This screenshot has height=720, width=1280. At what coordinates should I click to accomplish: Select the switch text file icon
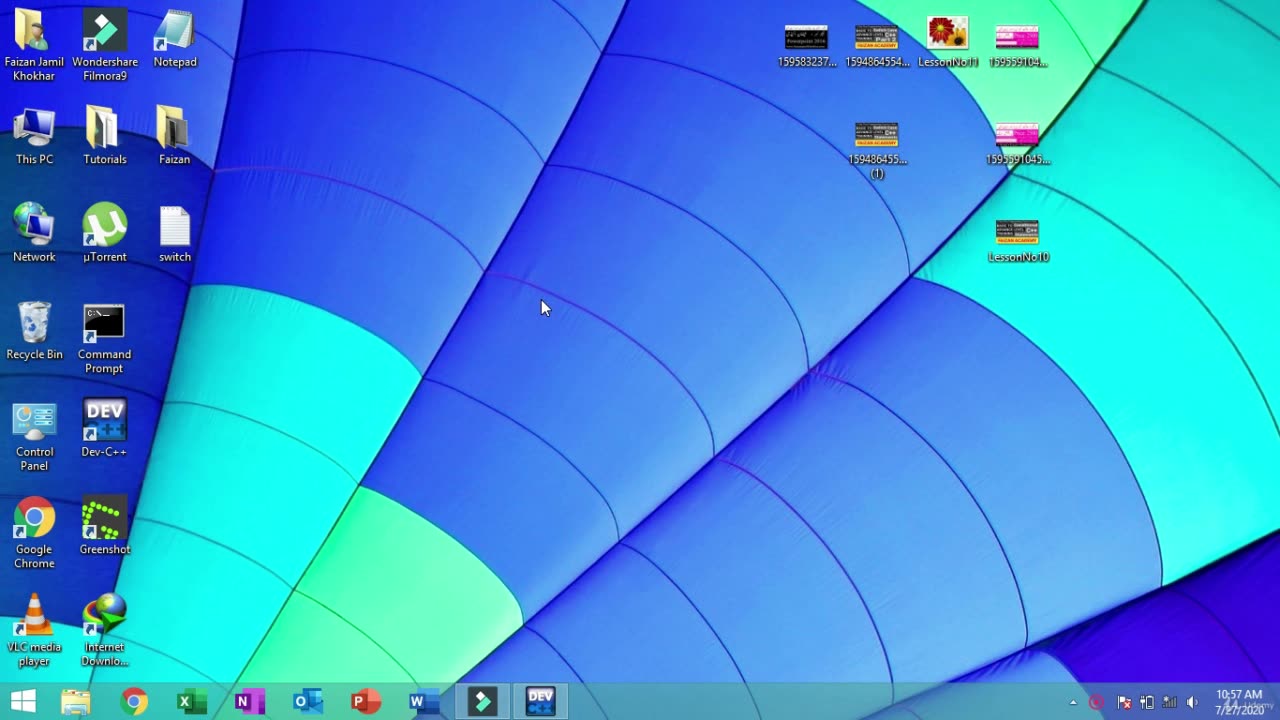click(x=174, y=234)
